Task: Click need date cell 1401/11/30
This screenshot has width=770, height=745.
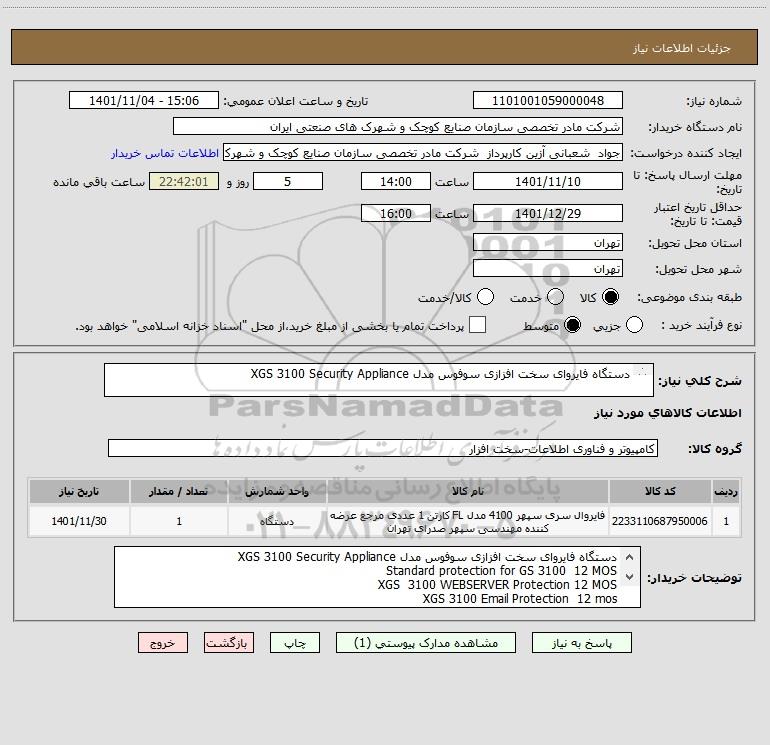Action: 79,521
